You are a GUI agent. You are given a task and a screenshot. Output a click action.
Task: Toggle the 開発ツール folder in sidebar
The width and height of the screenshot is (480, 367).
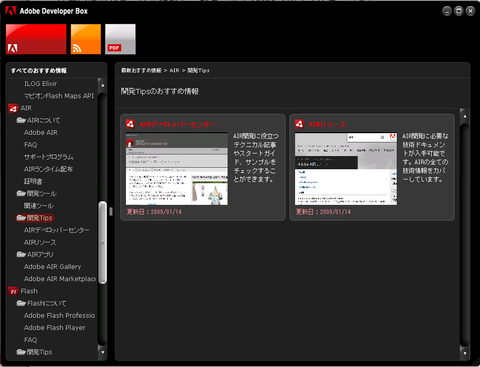(21, 193)
